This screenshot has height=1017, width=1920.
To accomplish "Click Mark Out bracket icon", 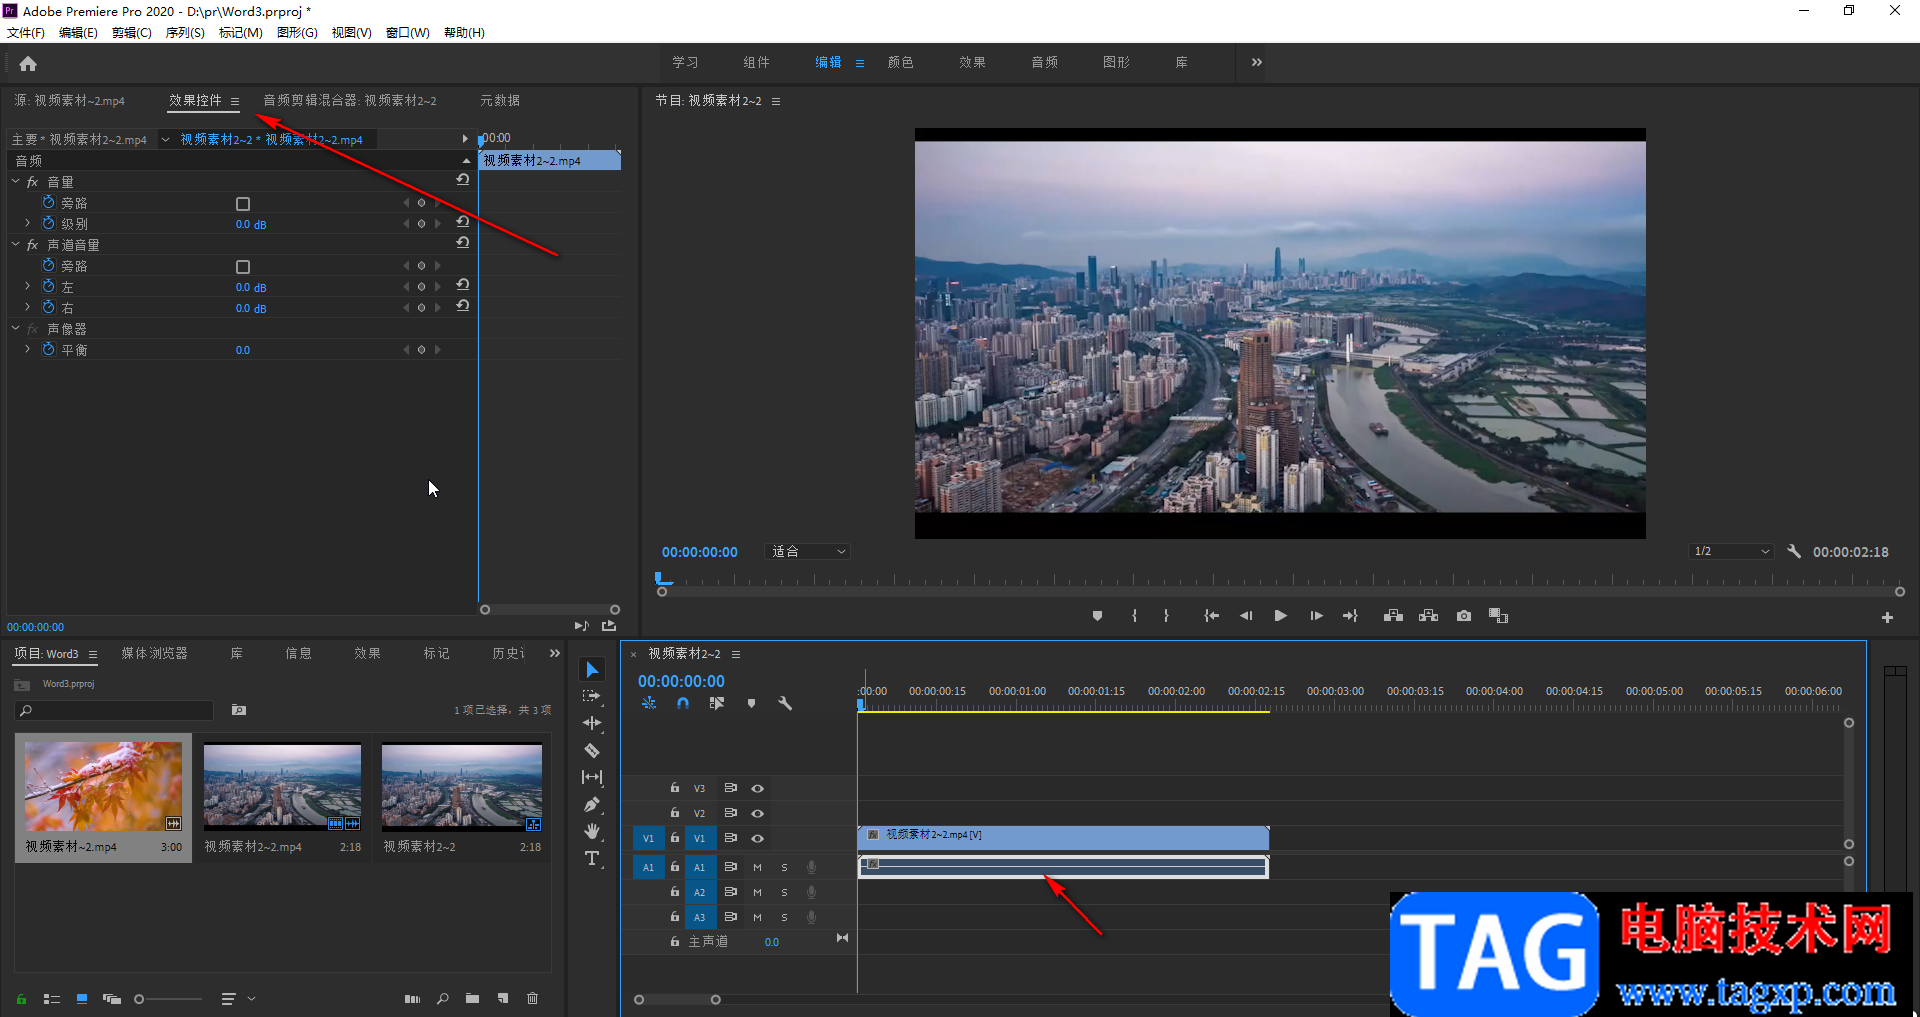I will point(1166,616).
